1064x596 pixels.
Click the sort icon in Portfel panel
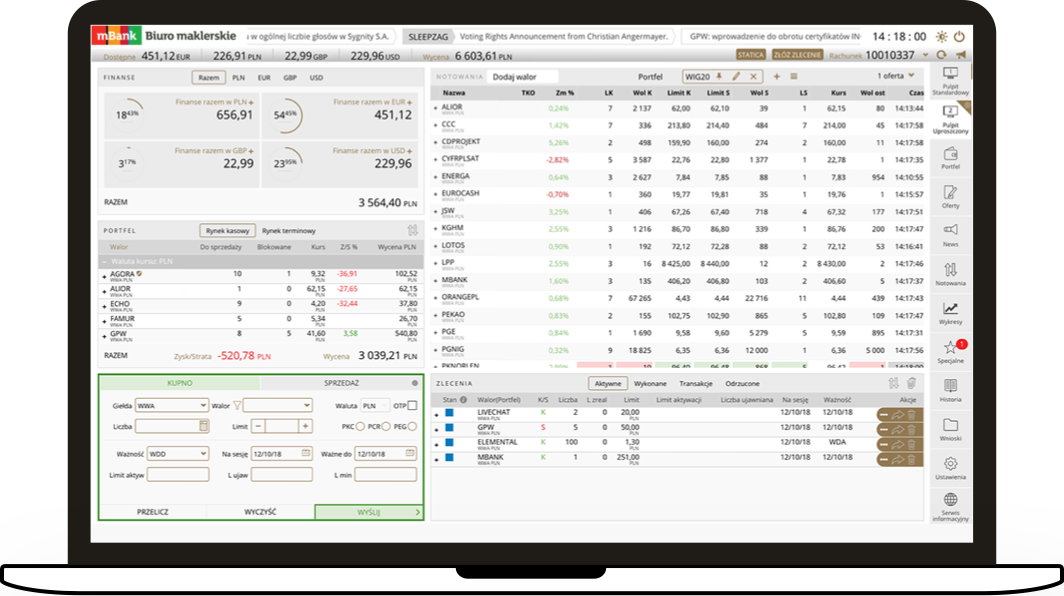412,230
